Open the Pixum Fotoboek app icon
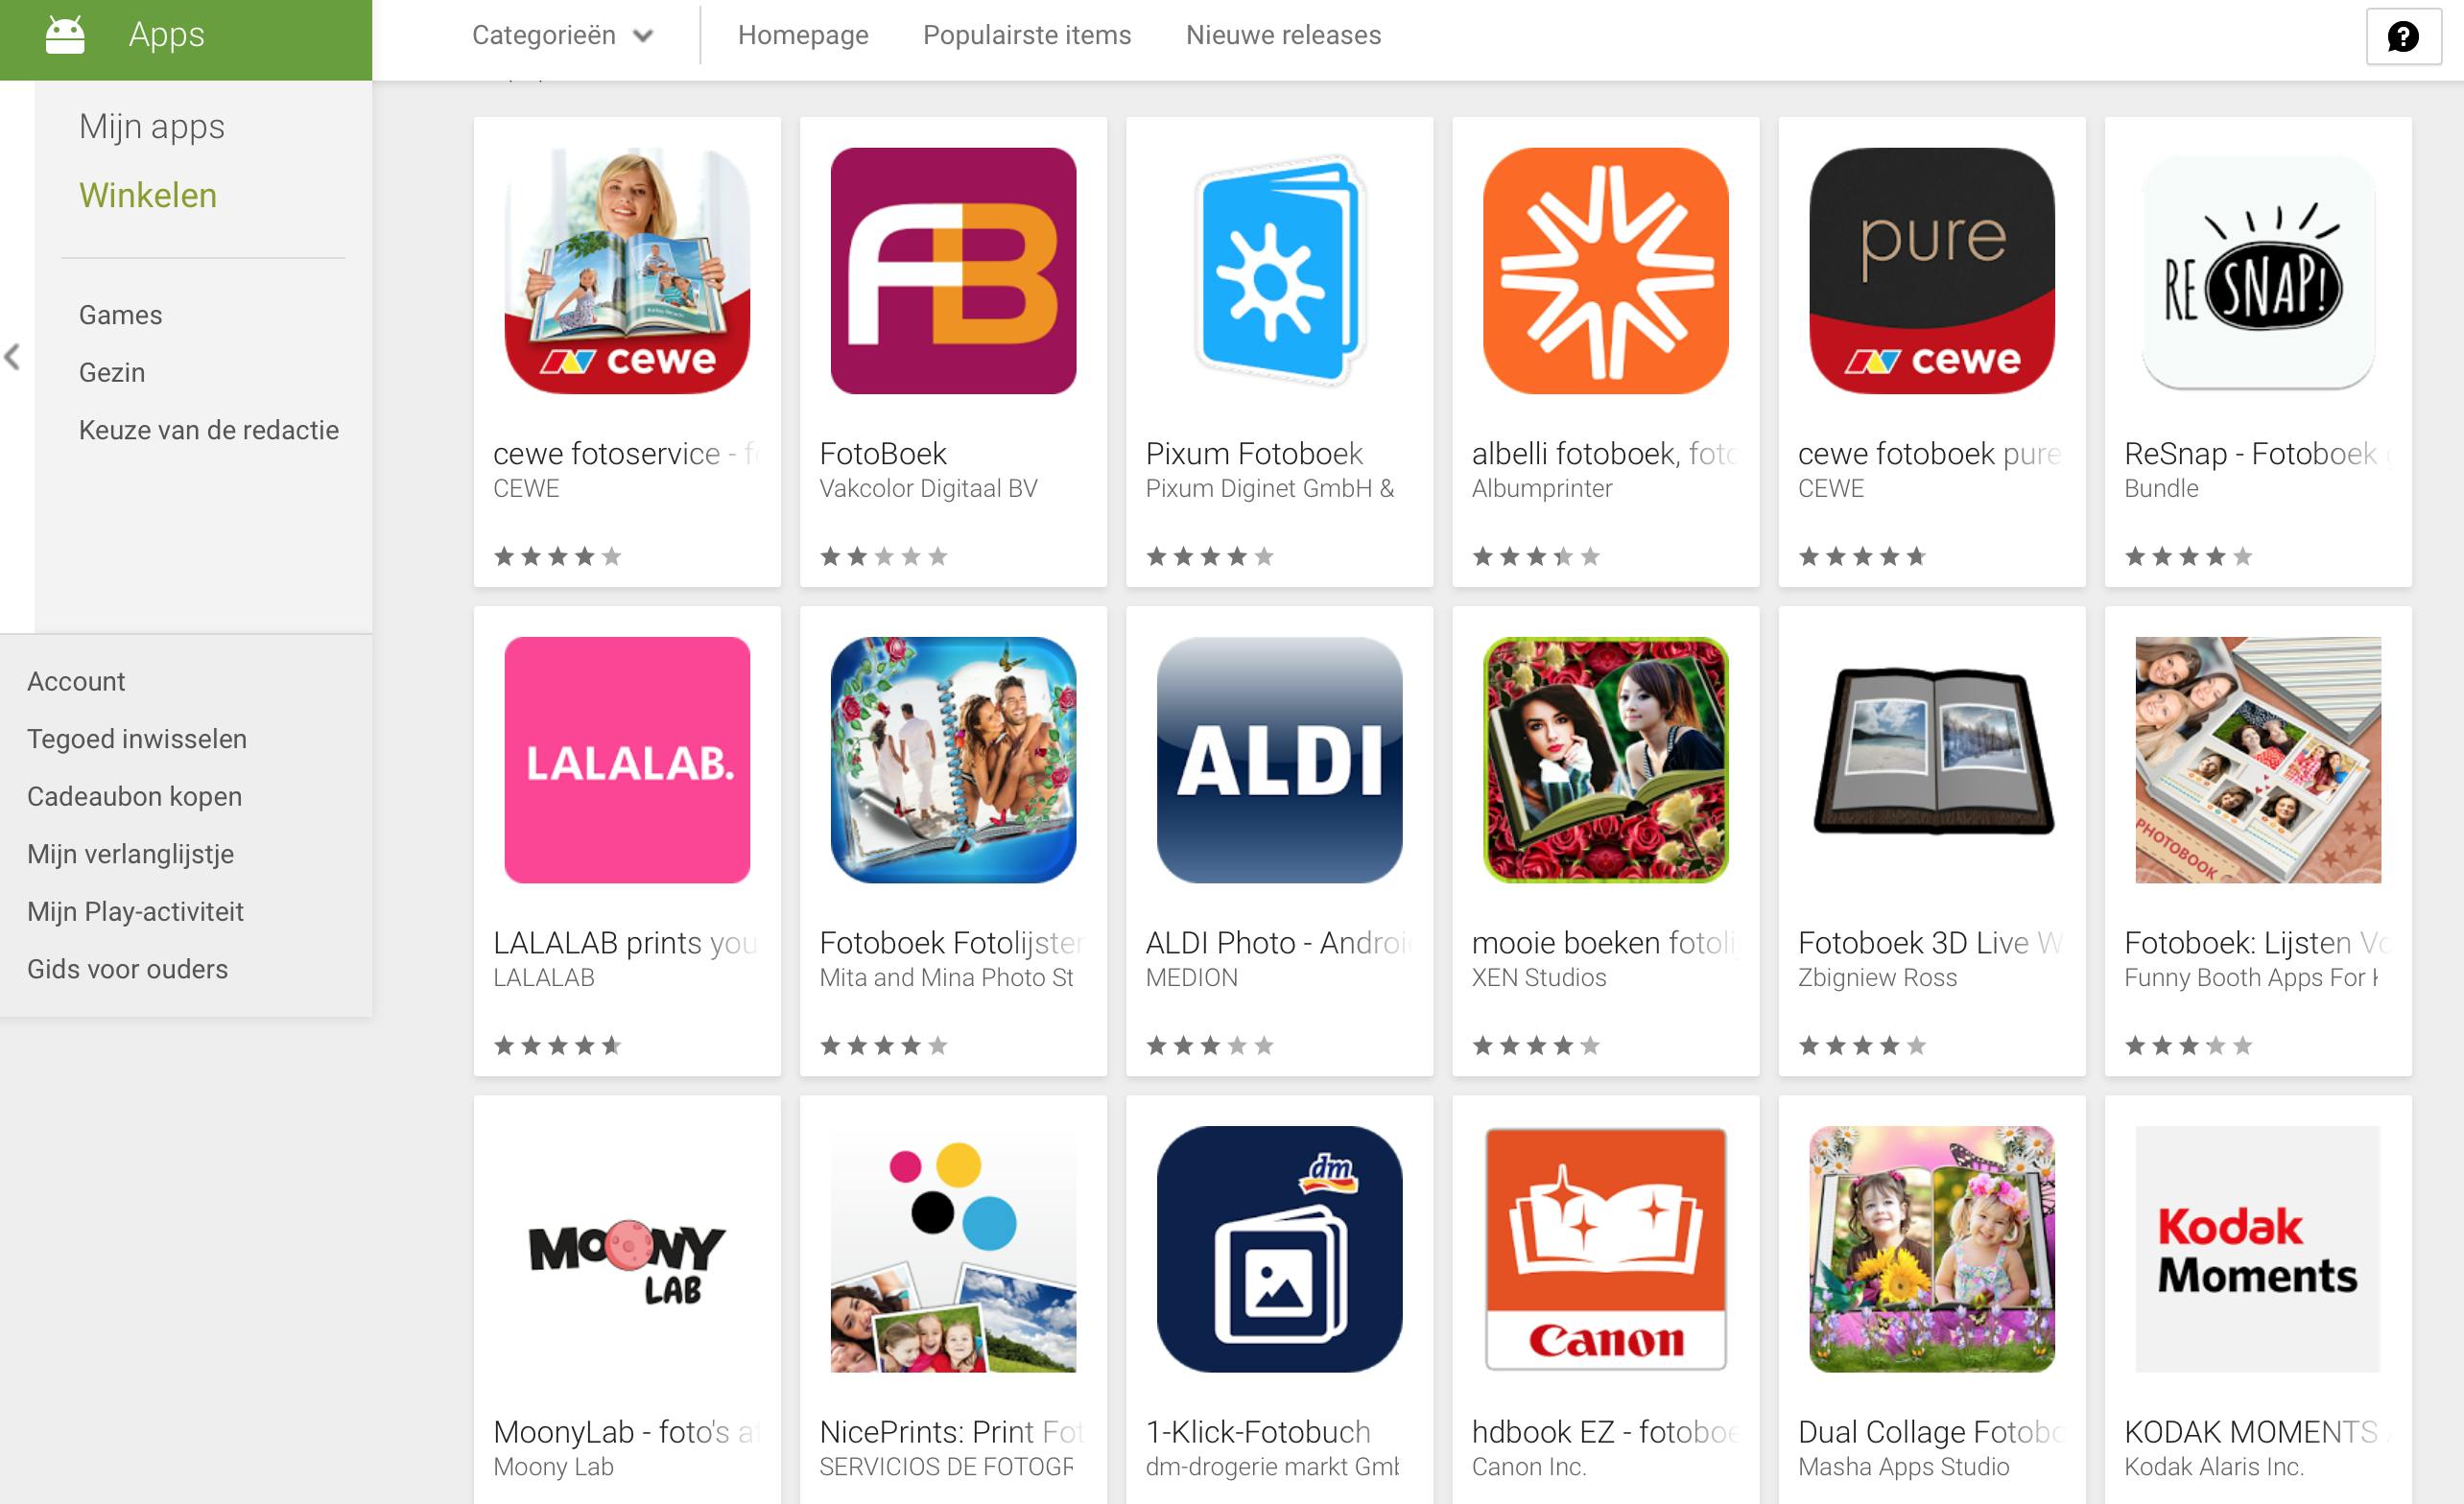 1279,271
